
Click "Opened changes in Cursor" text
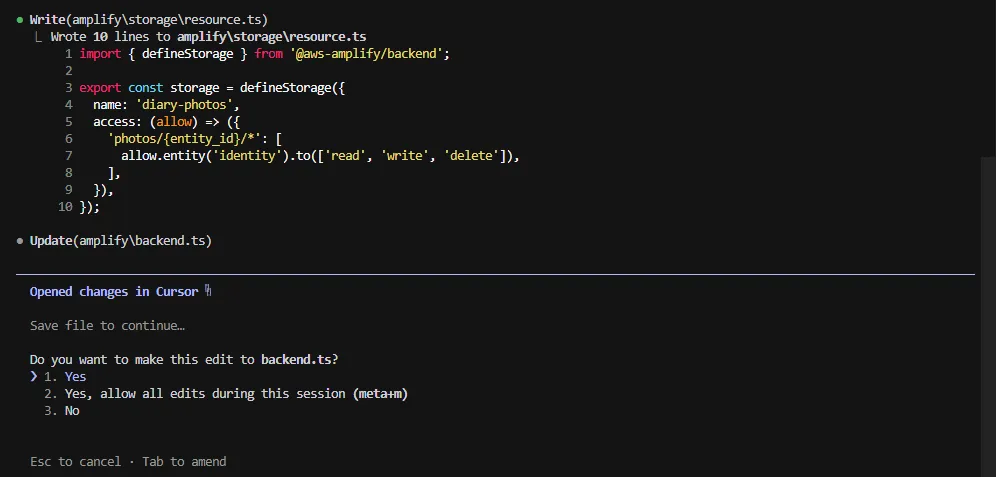[113, 292]
